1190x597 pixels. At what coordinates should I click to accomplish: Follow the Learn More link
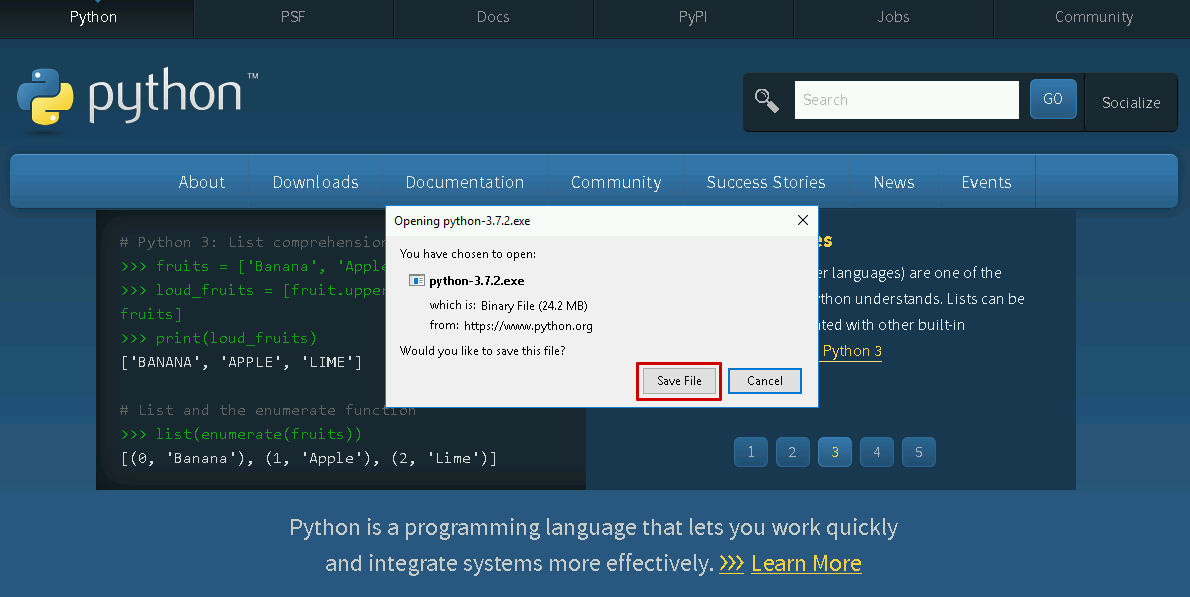tap(806, 563)
